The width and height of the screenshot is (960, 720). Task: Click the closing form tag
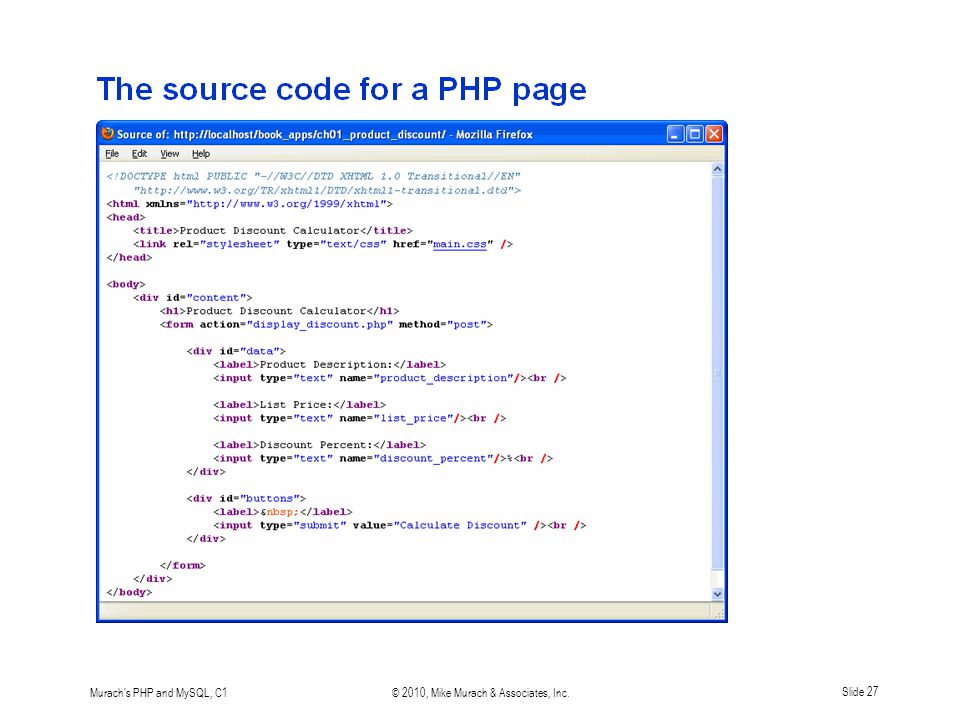[182, 566]
